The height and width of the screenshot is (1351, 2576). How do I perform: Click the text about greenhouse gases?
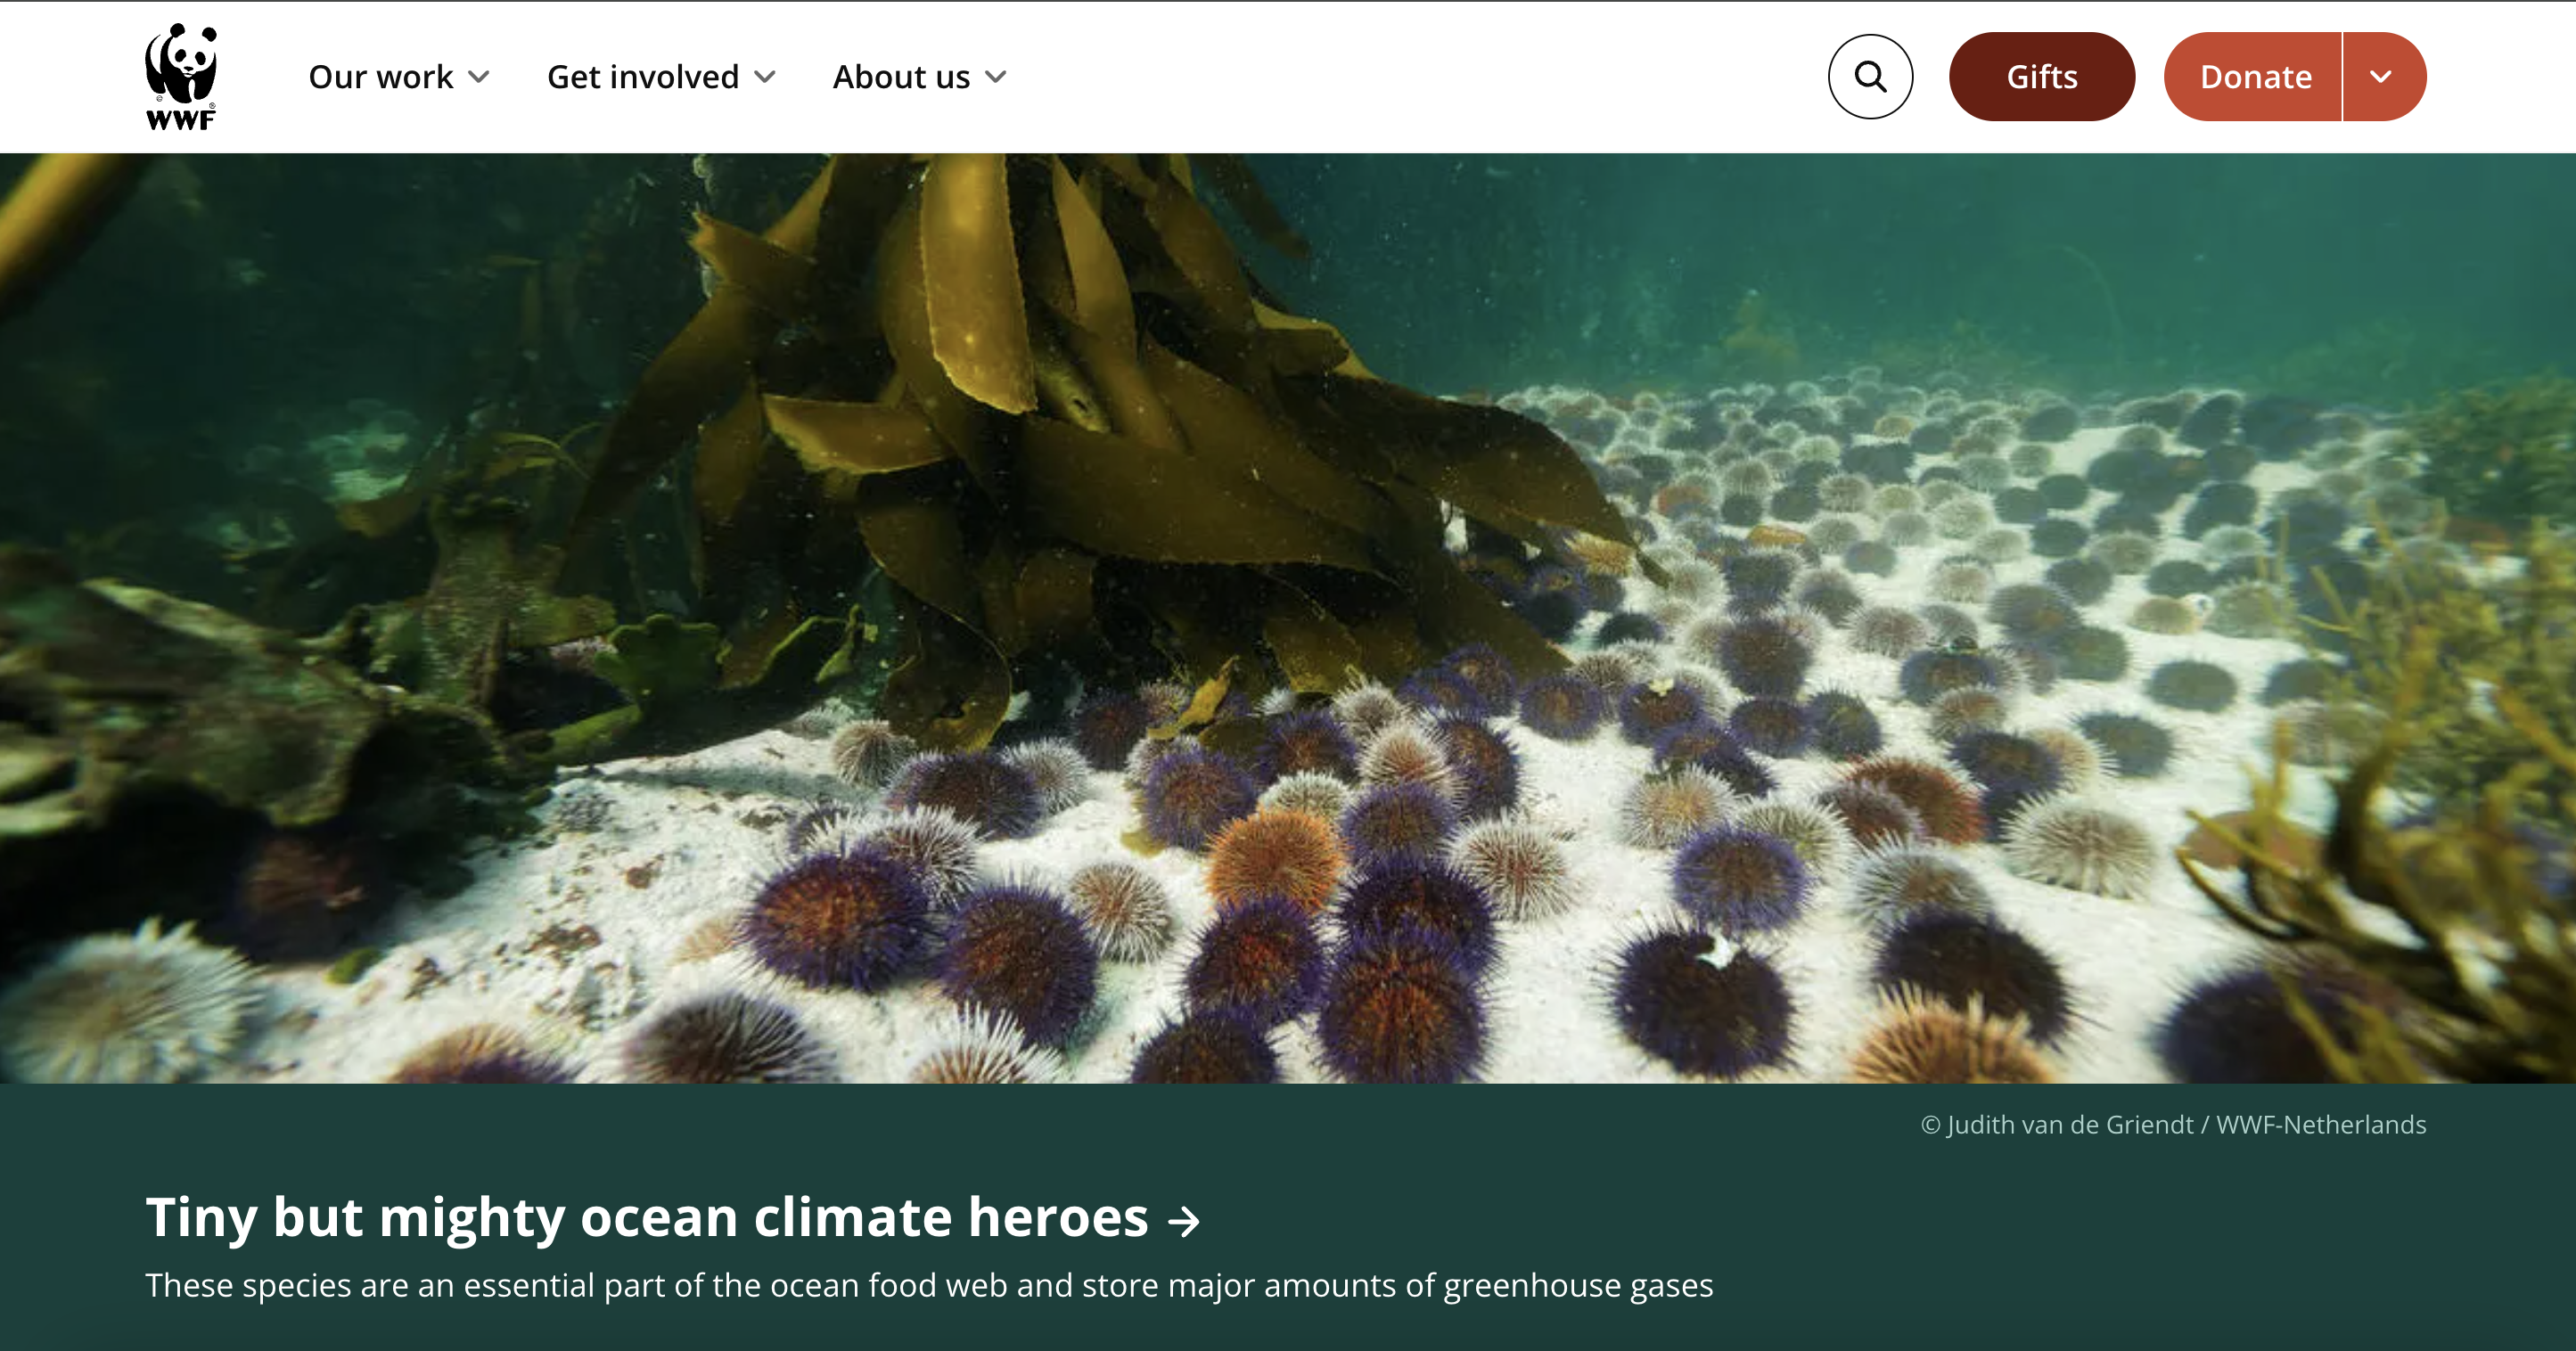coord(929,1285)
